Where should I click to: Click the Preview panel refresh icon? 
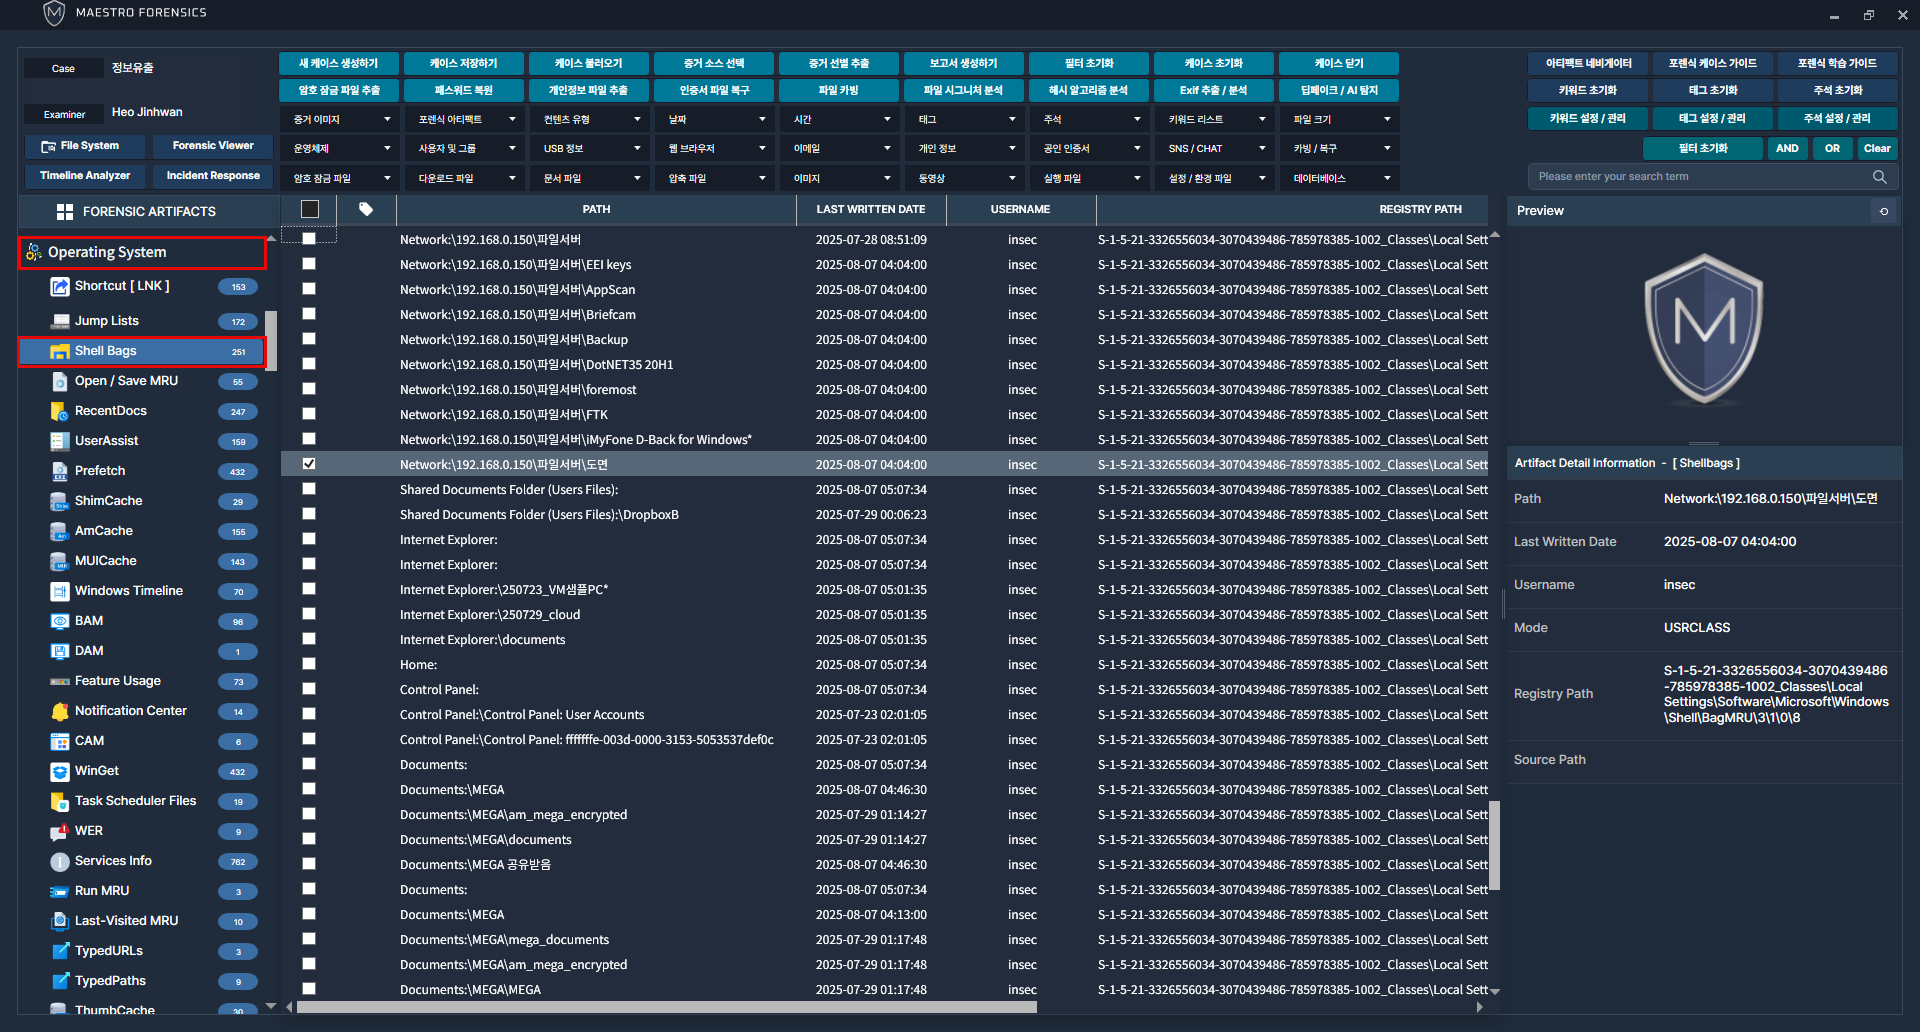pyautogui.click(x=1884, y=211)
